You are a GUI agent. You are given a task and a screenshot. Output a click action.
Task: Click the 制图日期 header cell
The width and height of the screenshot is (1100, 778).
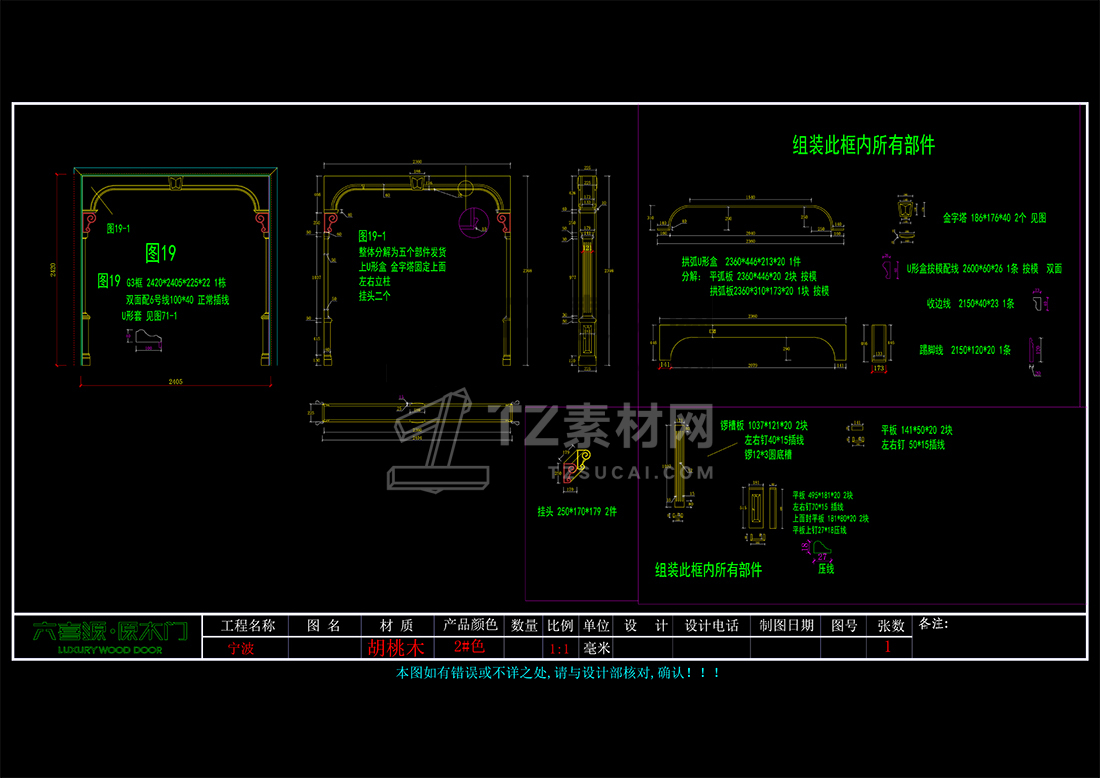[786, 626]
